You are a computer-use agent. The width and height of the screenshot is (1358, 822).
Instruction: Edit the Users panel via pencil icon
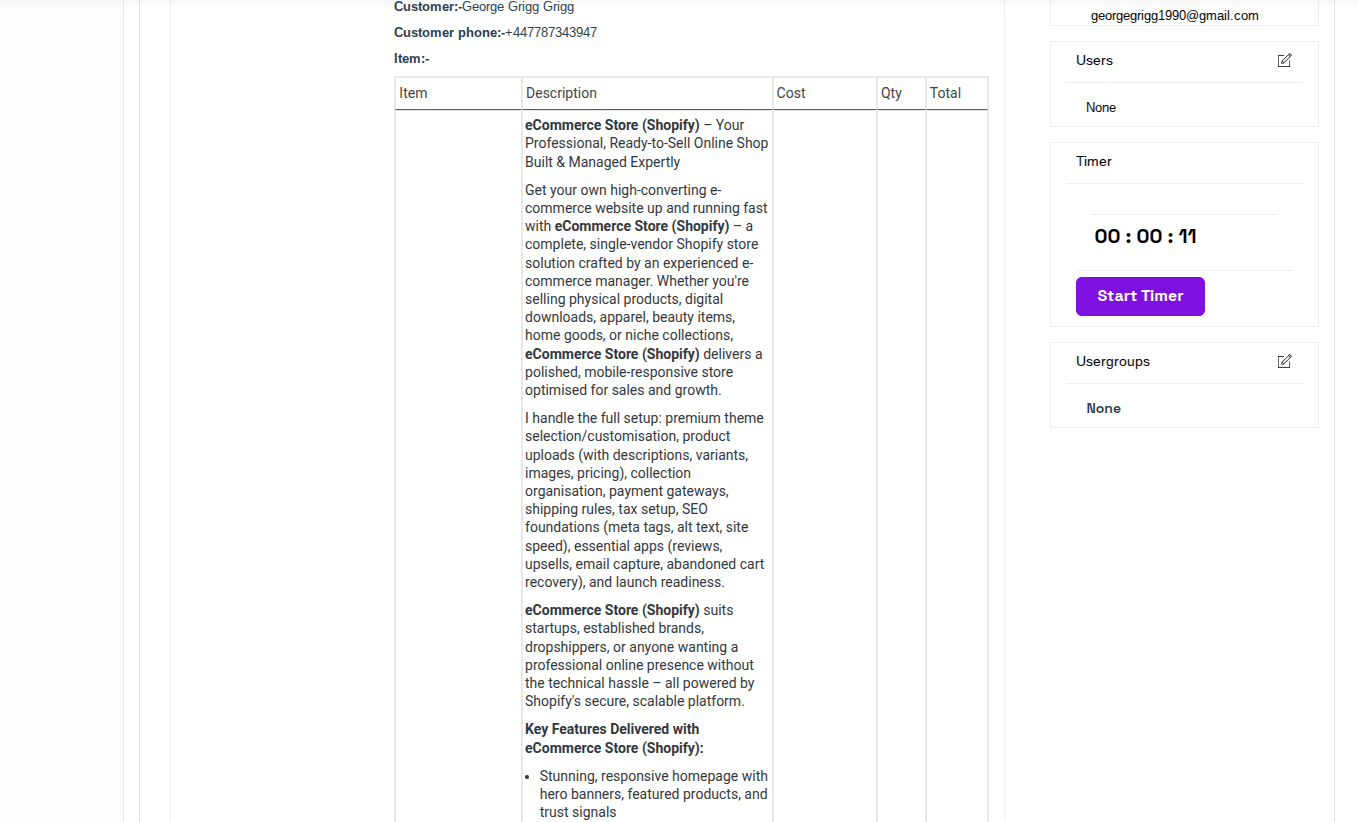[1284, 61]
